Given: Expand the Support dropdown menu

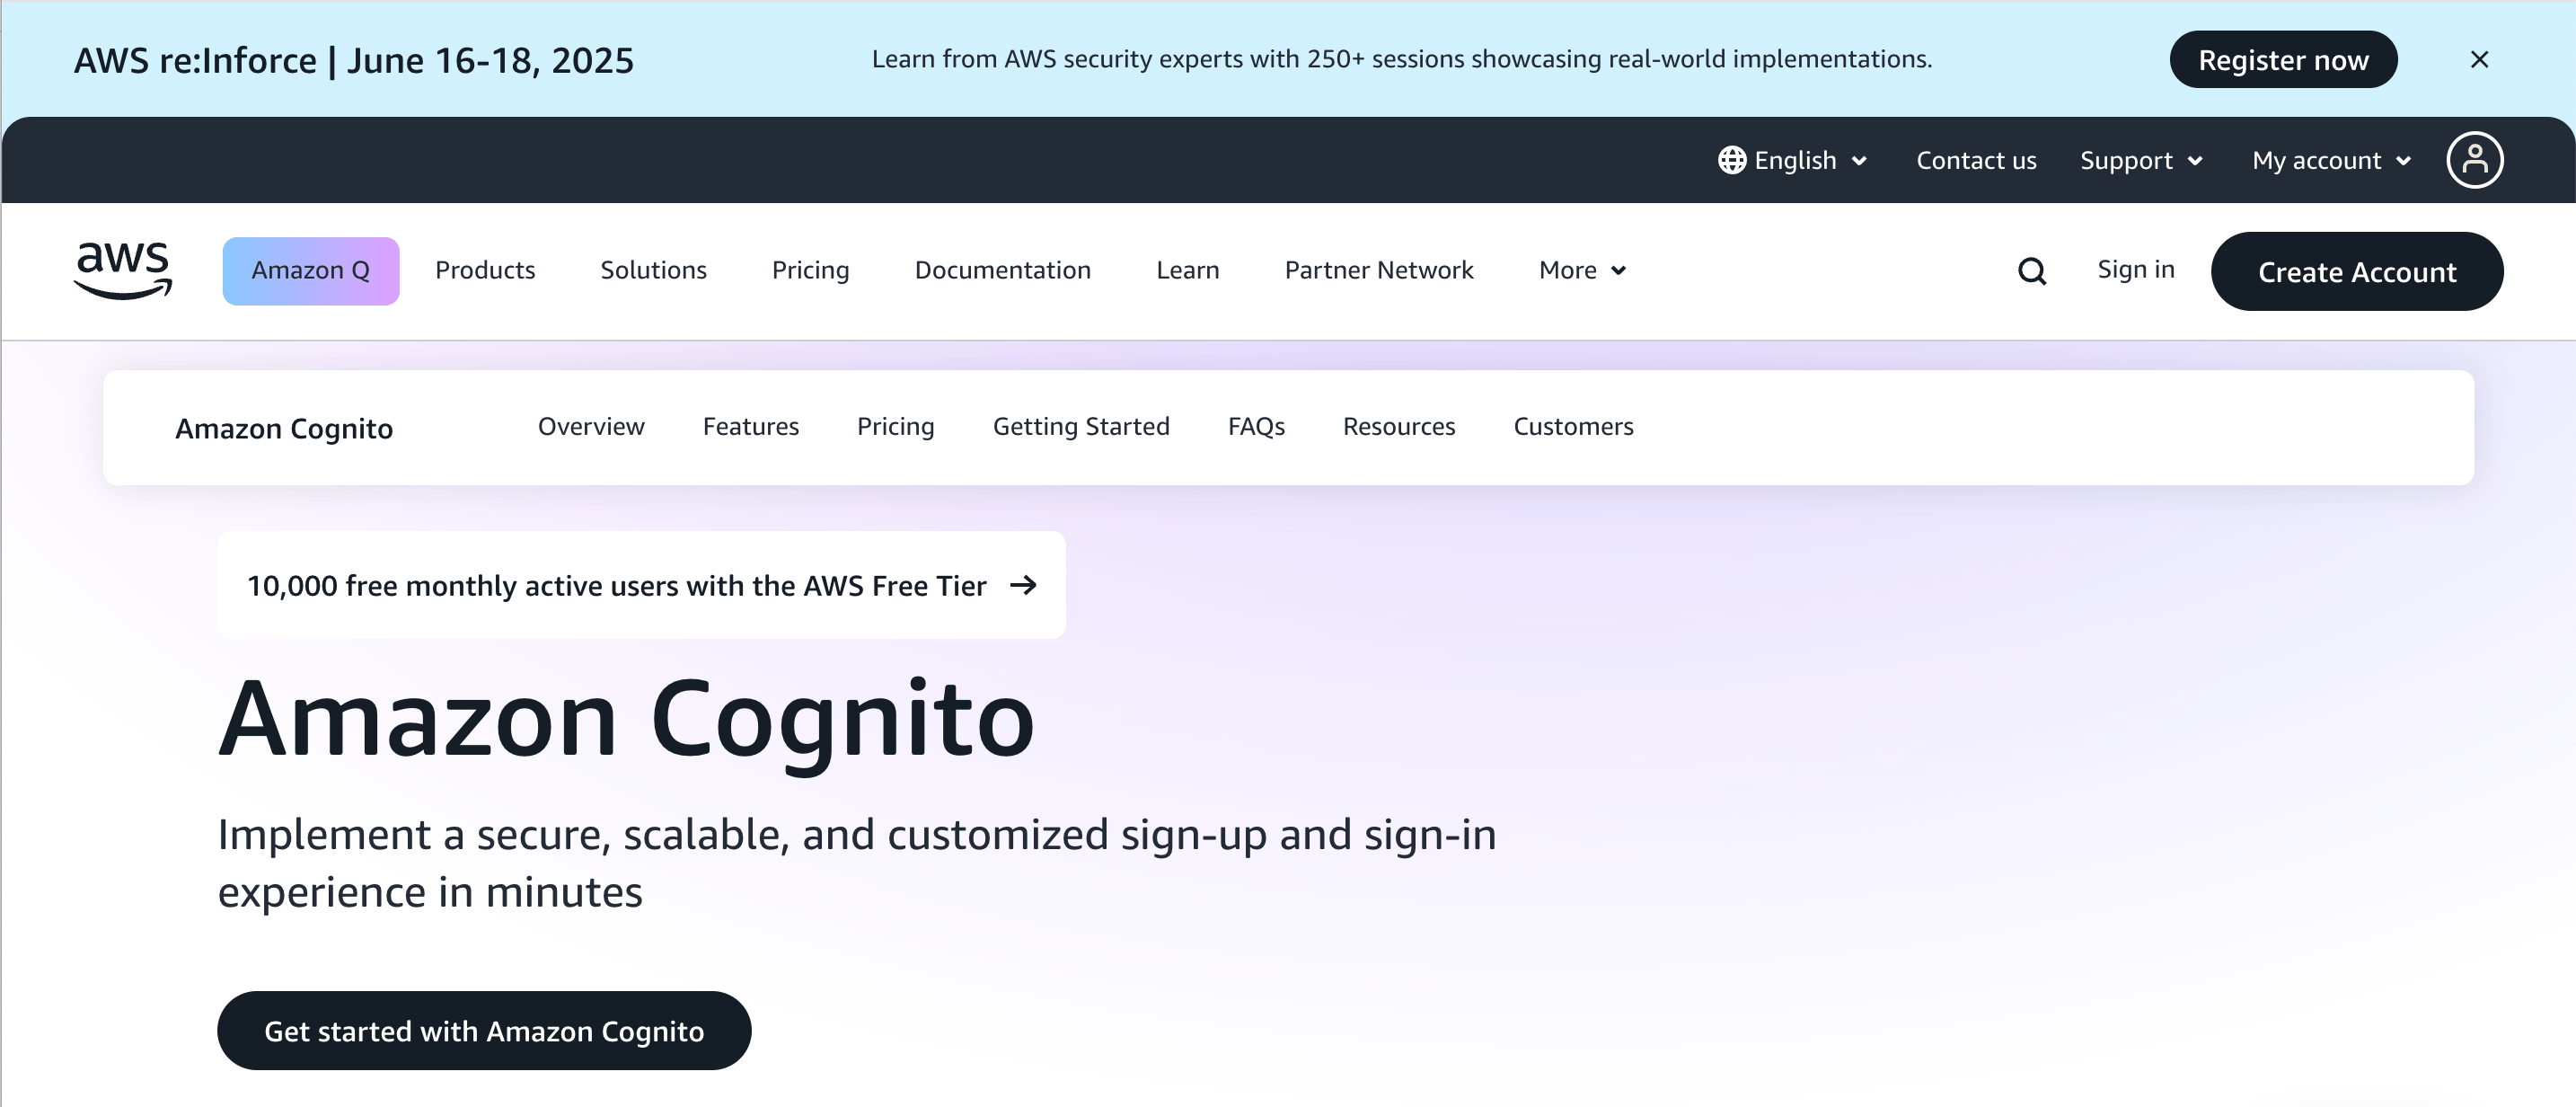Looking at the screenshot, I should 2141,160.
